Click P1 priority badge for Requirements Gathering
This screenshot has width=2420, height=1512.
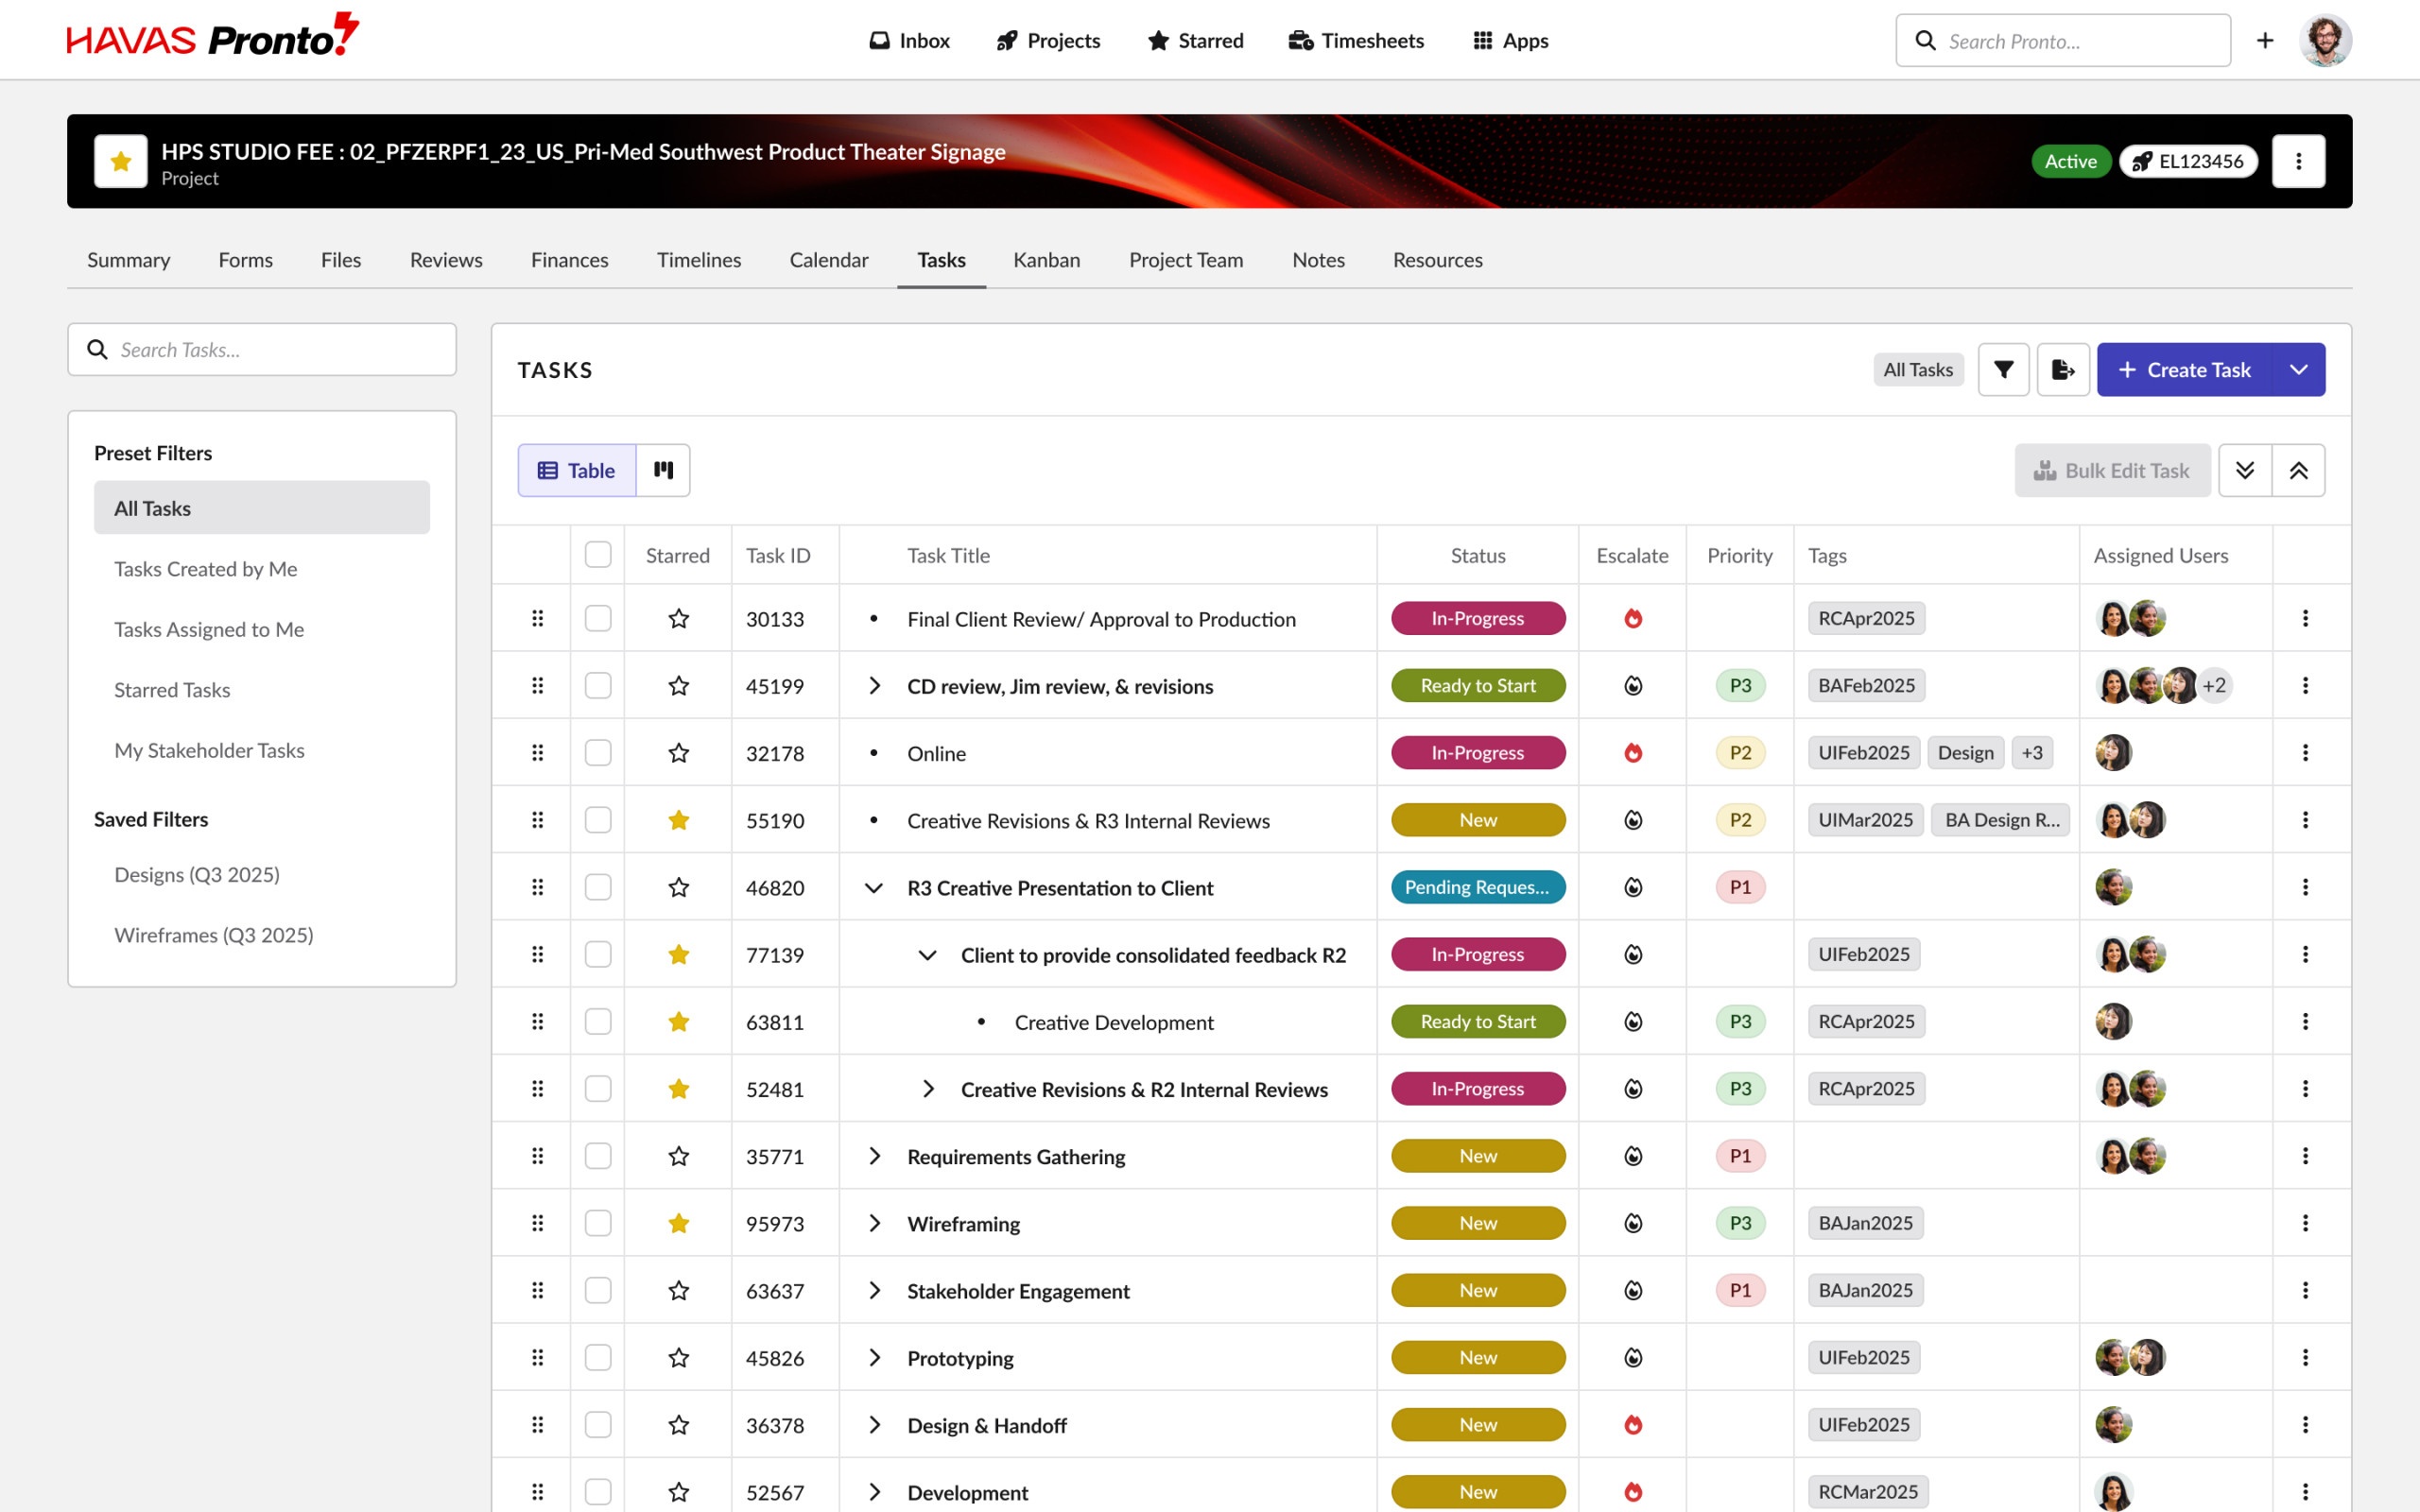(x=1740, y=1156)
